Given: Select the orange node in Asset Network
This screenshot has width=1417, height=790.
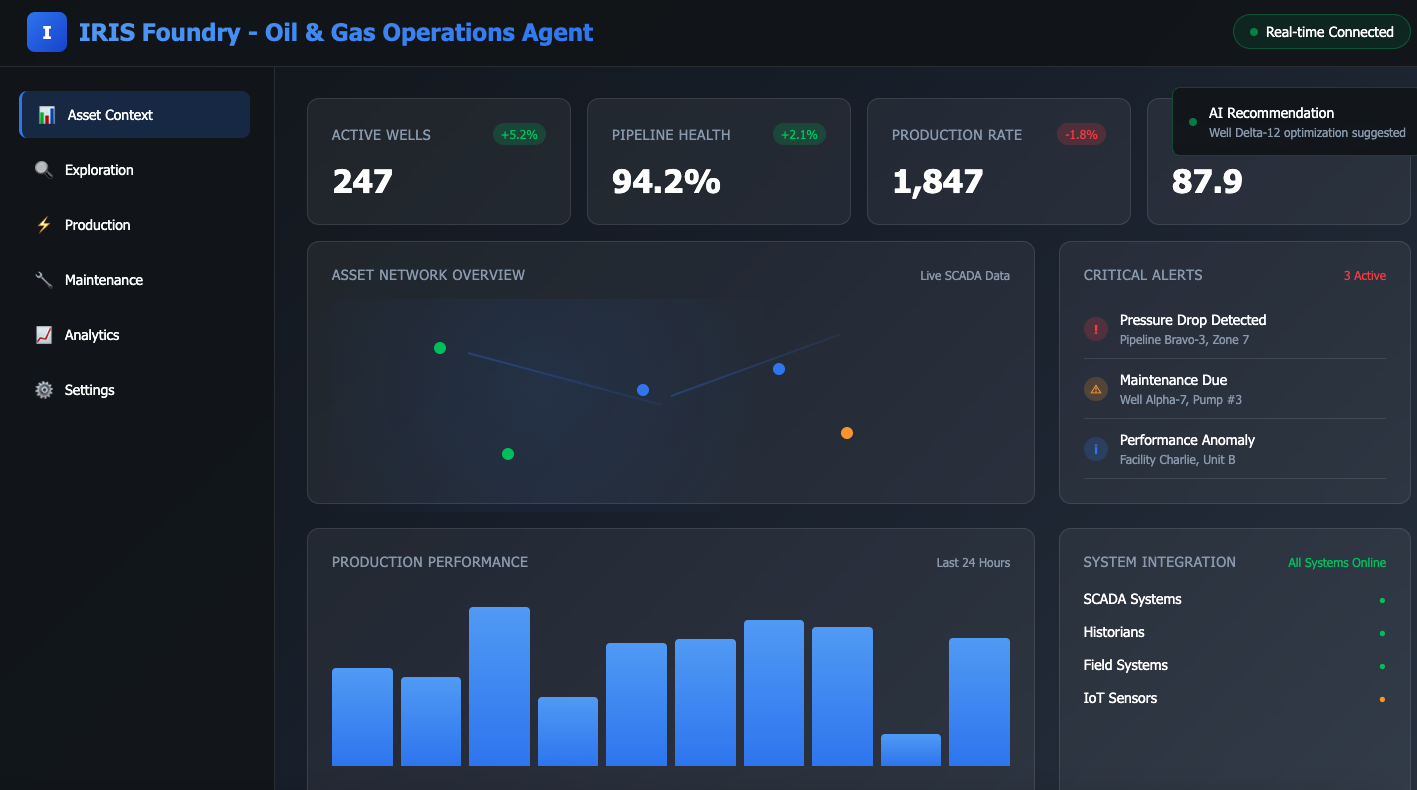Looking at the screenshot, I should tap(847, 433).
